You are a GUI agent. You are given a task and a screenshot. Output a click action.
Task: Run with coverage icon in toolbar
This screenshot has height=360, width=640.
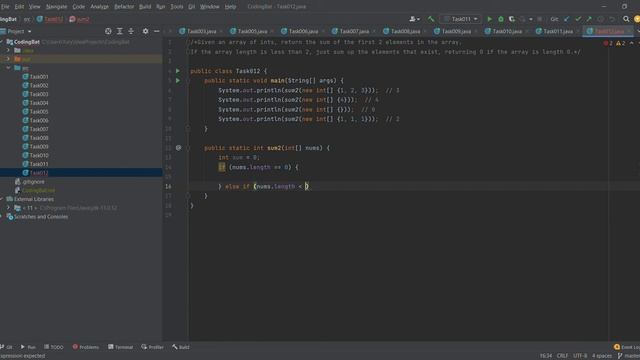pyautogui.click(x=512, y=19)
